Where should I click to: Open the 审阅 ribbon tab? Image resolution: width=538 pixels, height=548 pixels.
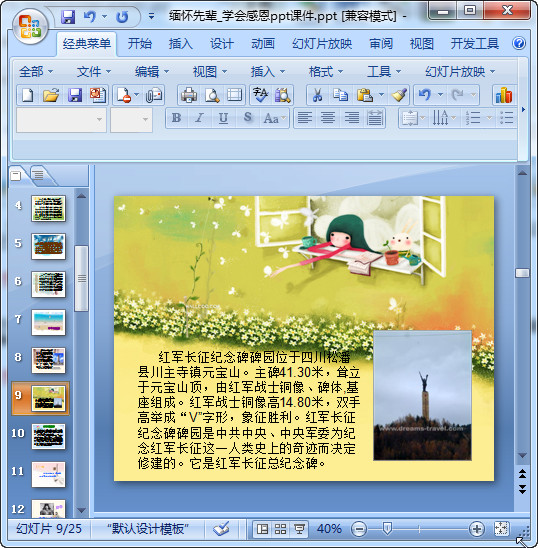click(381, 44)
